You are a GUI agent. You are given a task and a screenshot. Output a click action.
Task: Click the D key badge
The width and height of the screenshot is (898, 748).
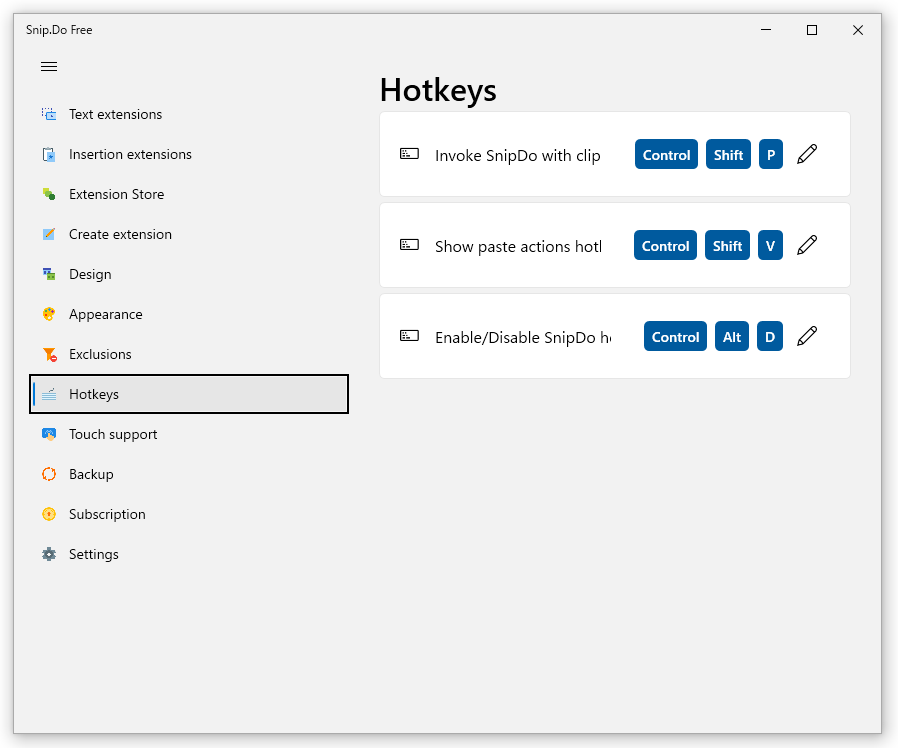click(770, 336)
